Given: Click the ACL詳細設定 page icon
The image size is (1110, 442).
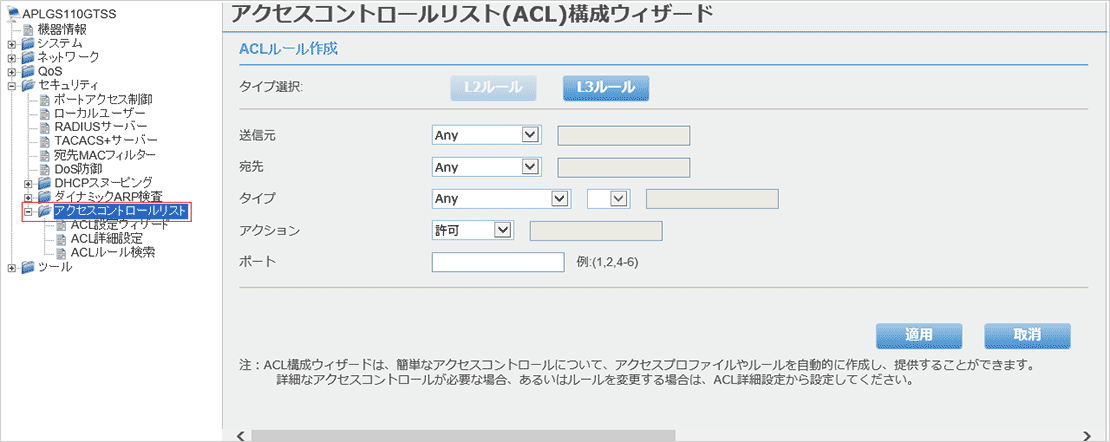Looking at the screenshot, I should pos(61,239).
